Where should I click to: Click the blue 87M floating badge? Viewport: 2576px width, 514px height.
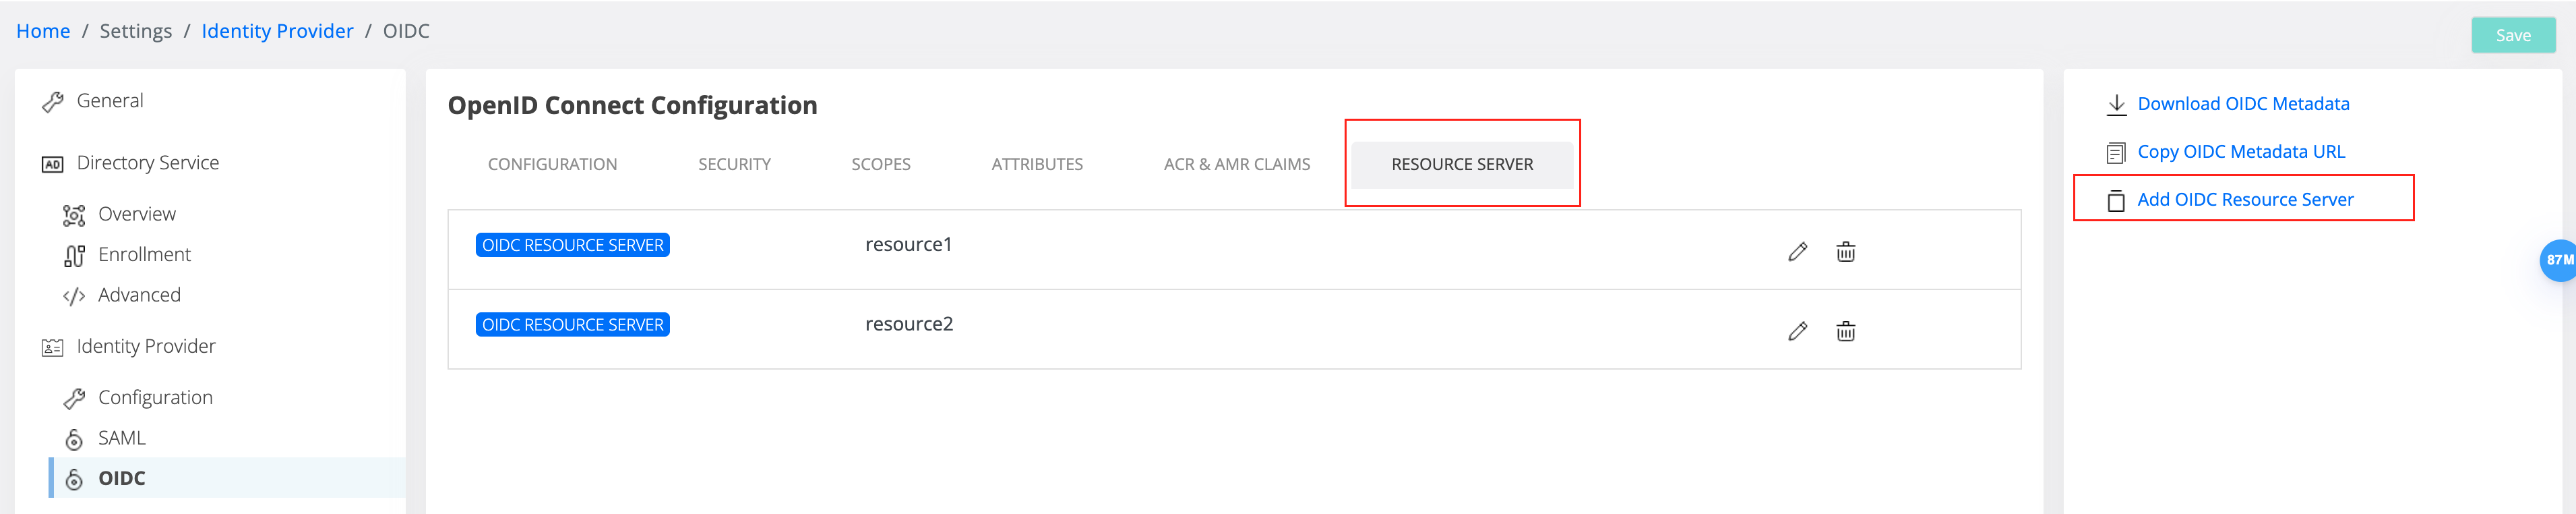pos(2558,260)
